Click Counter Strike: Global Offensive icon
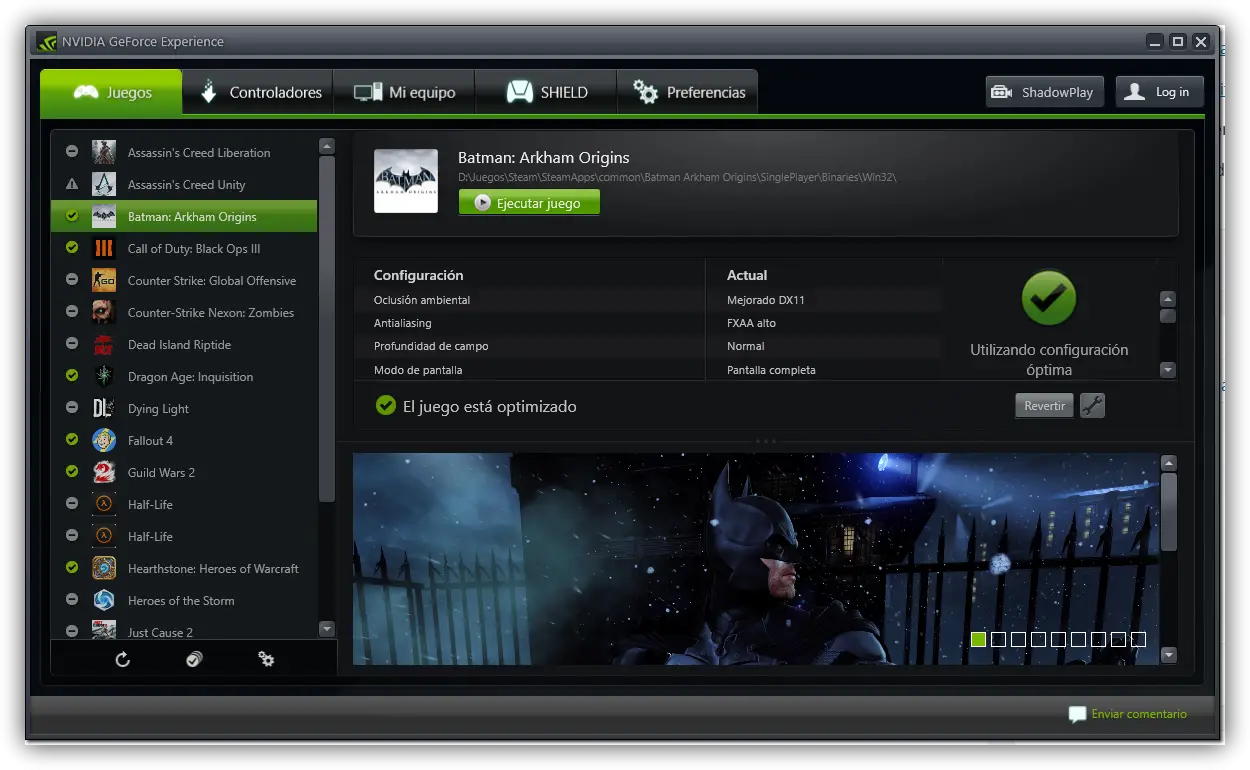 pos(104,280)
